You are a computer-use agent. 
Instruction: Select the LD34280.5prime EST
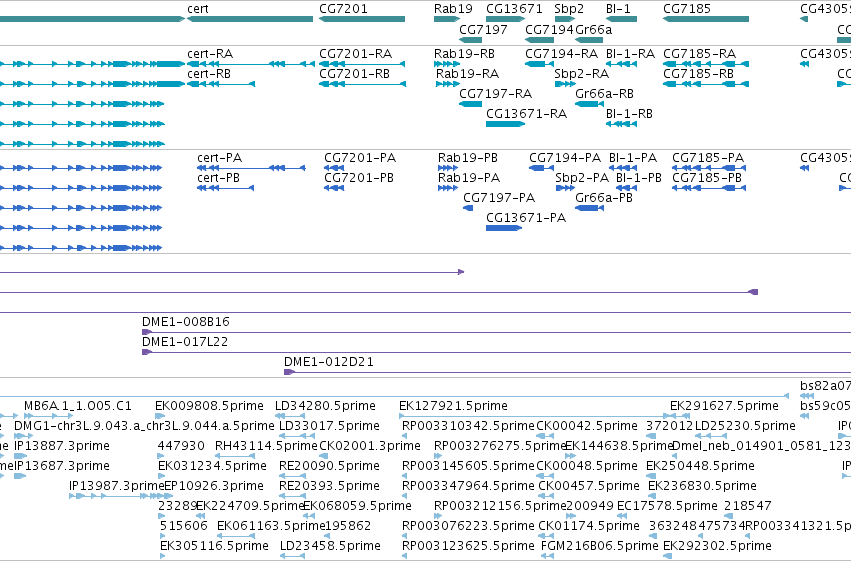[x=290, y=416]
